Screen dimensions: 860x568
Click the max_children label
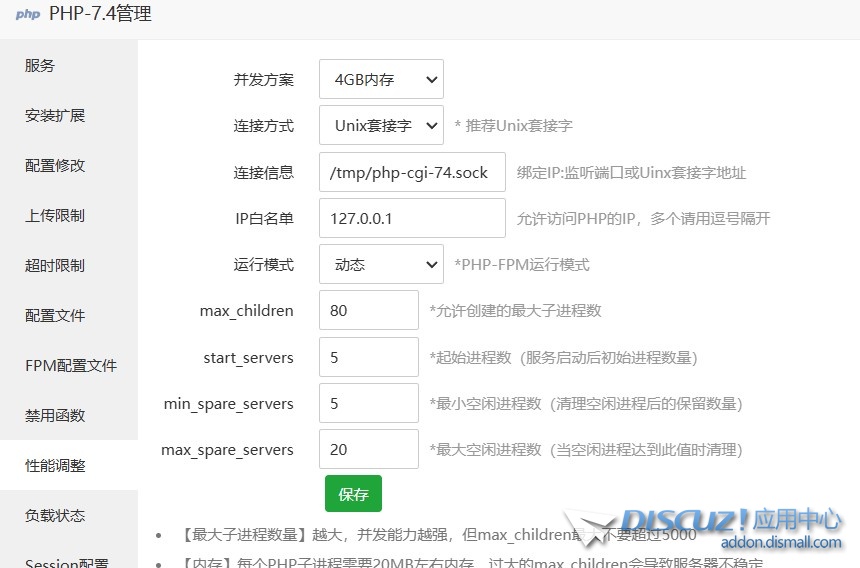pos(247,311)
